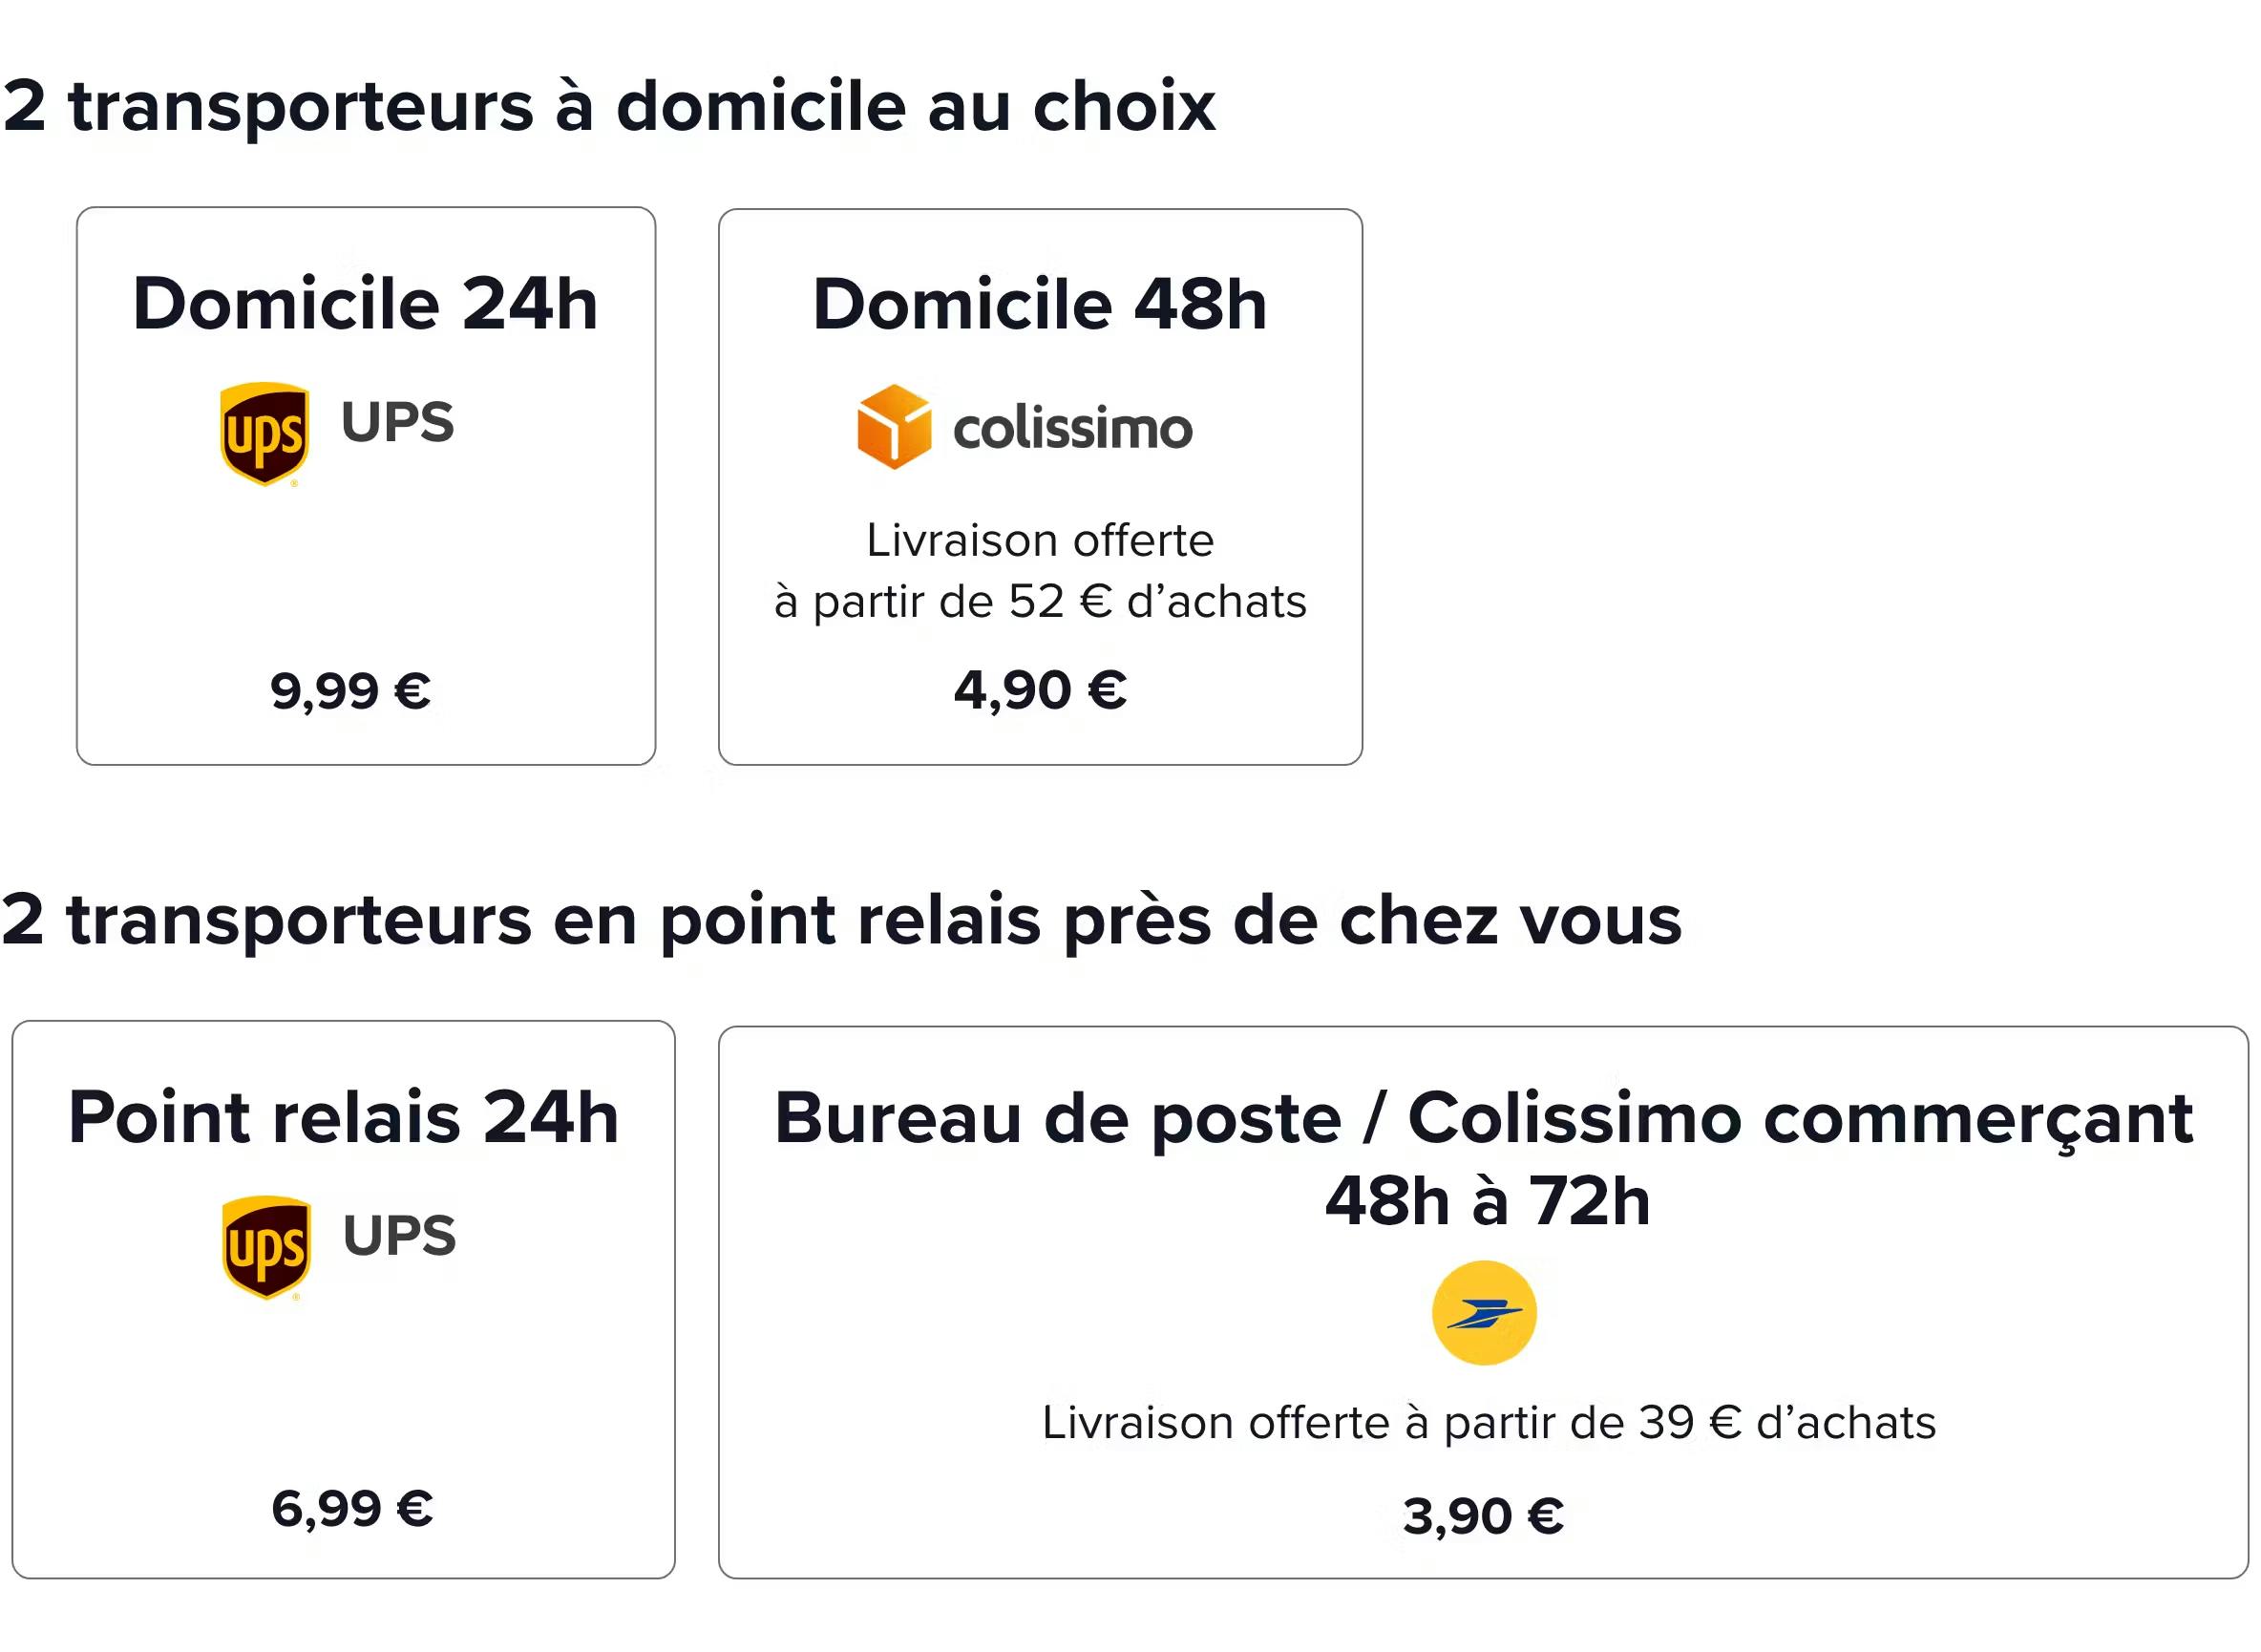Click the 3,90 € price
Image resolution: width=2261 pixels, height=1652 pixels.
pos(1483,1516)
